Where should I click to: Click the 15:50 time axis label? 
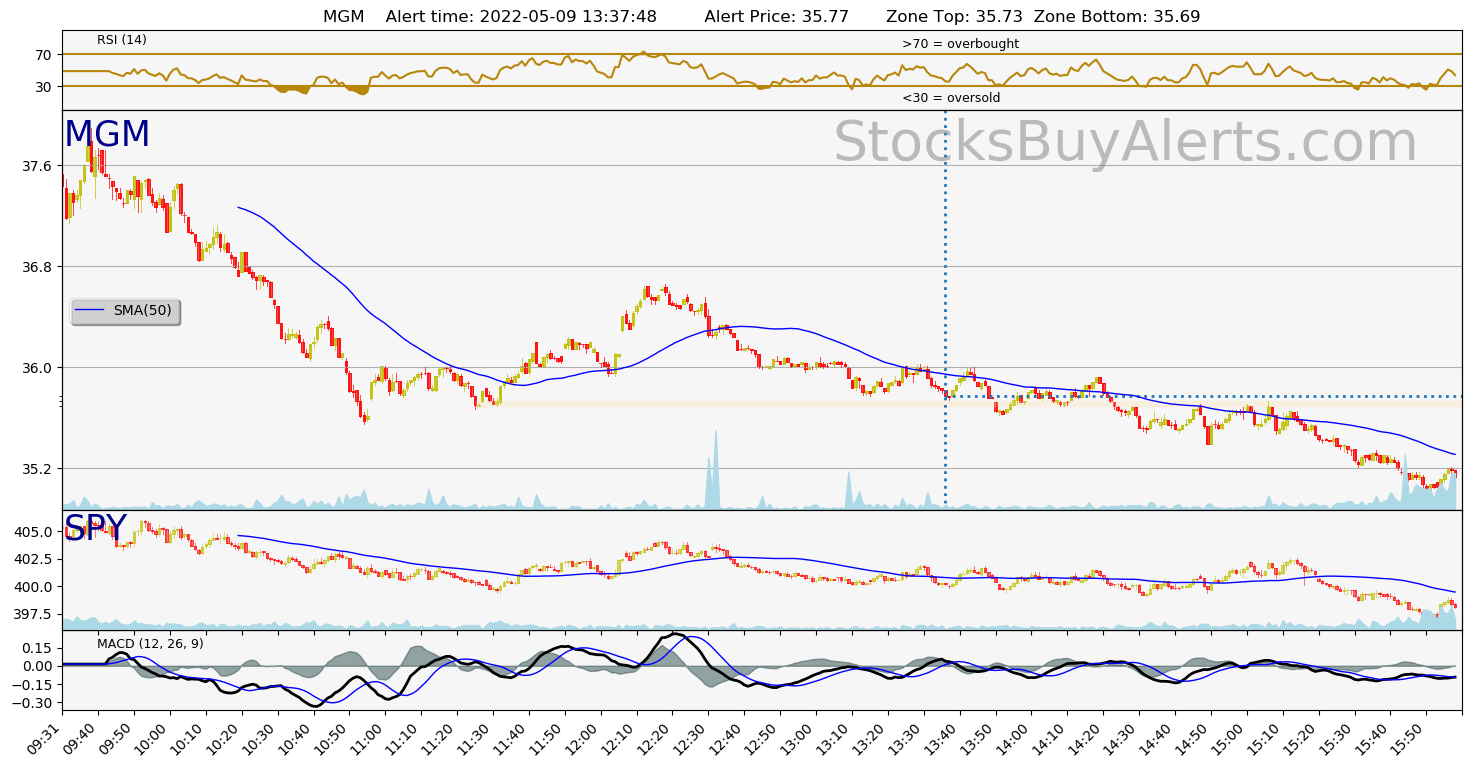click(x=1411, y=738)
